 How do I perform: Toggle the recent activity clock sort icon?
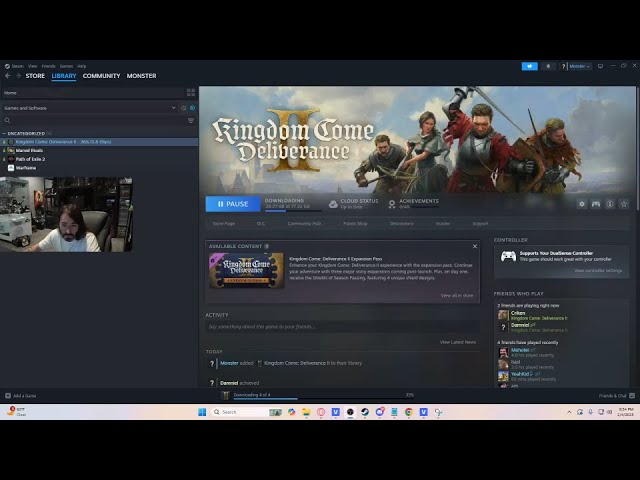click(x=184, y=108)
